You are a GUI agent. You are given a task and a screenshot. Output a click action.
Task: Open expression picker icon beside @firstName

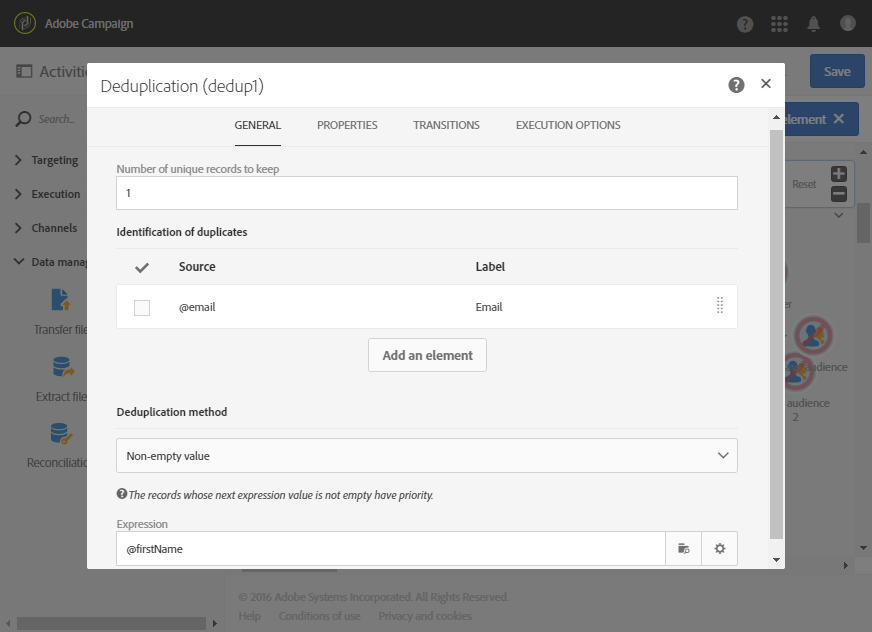684,548
